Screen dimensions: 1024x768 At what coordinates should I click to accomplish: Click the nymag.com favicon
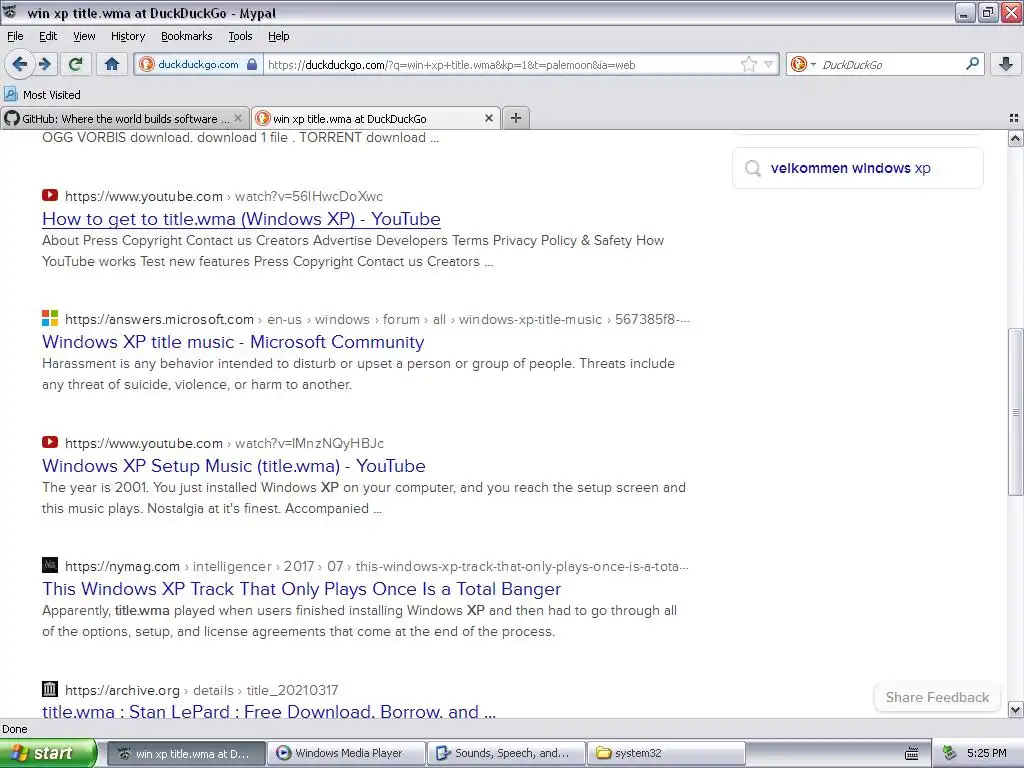click(x=50, y=565)
